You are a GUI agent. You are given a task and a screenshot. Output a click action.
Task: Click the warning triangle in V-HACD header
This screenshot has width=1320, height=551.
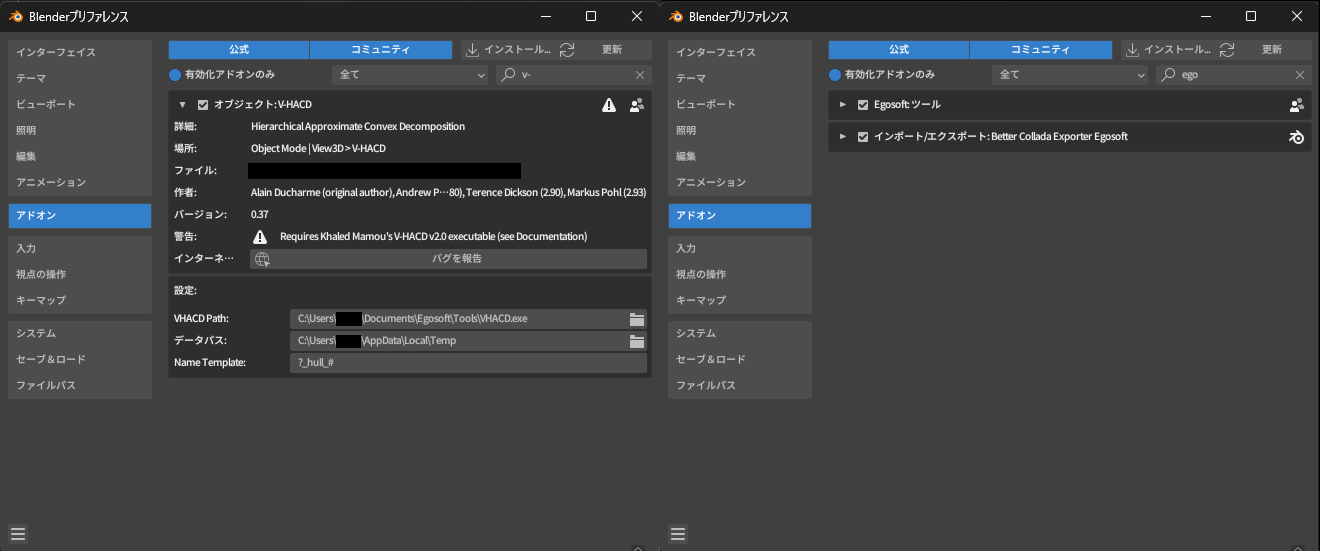click(608, 105)
